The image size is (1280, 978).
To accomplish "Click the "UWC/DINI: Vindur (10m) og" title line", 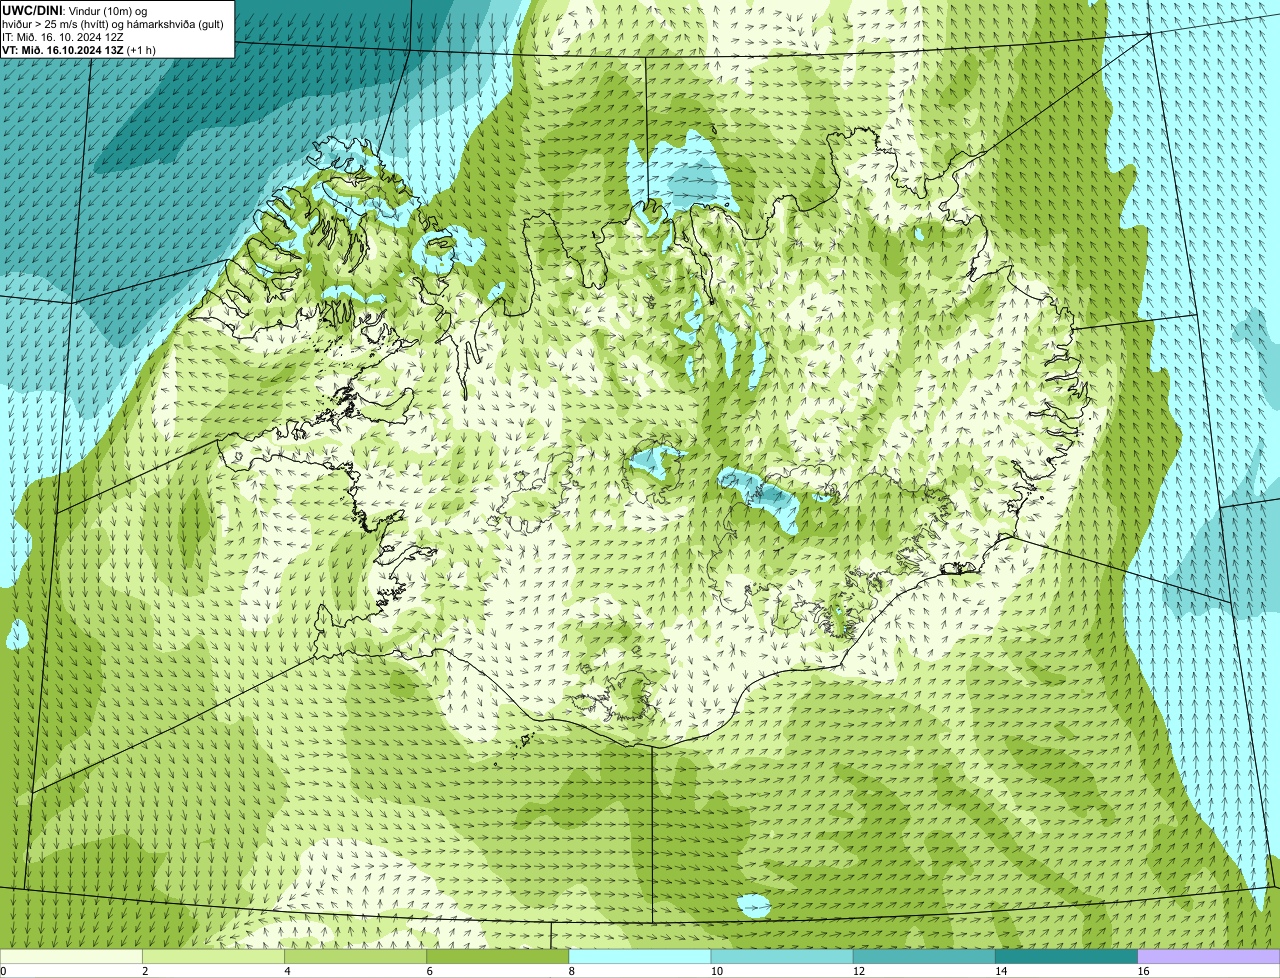I will 75,11.
